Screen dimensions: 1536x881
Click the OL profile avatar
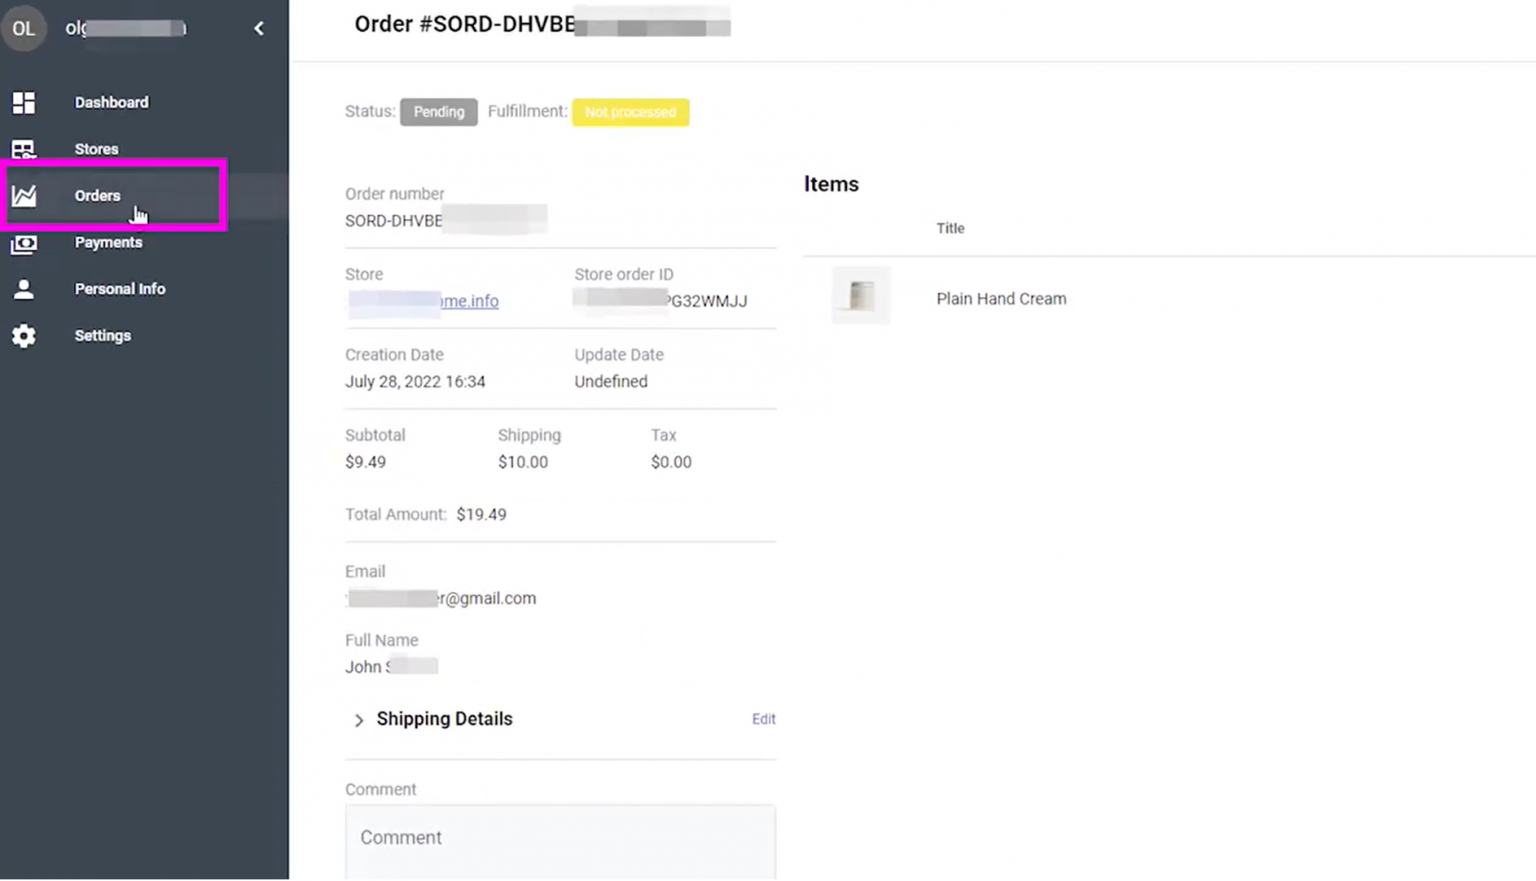(x=24, y=28)
